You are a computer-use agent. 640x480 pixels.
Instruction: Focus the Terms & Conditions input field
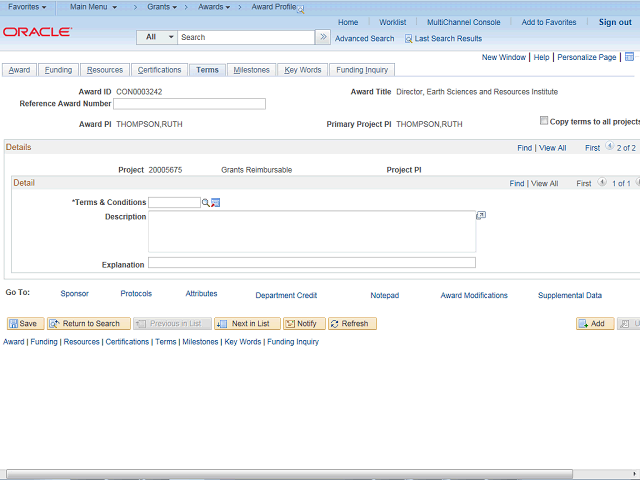[x=174, y=202]
